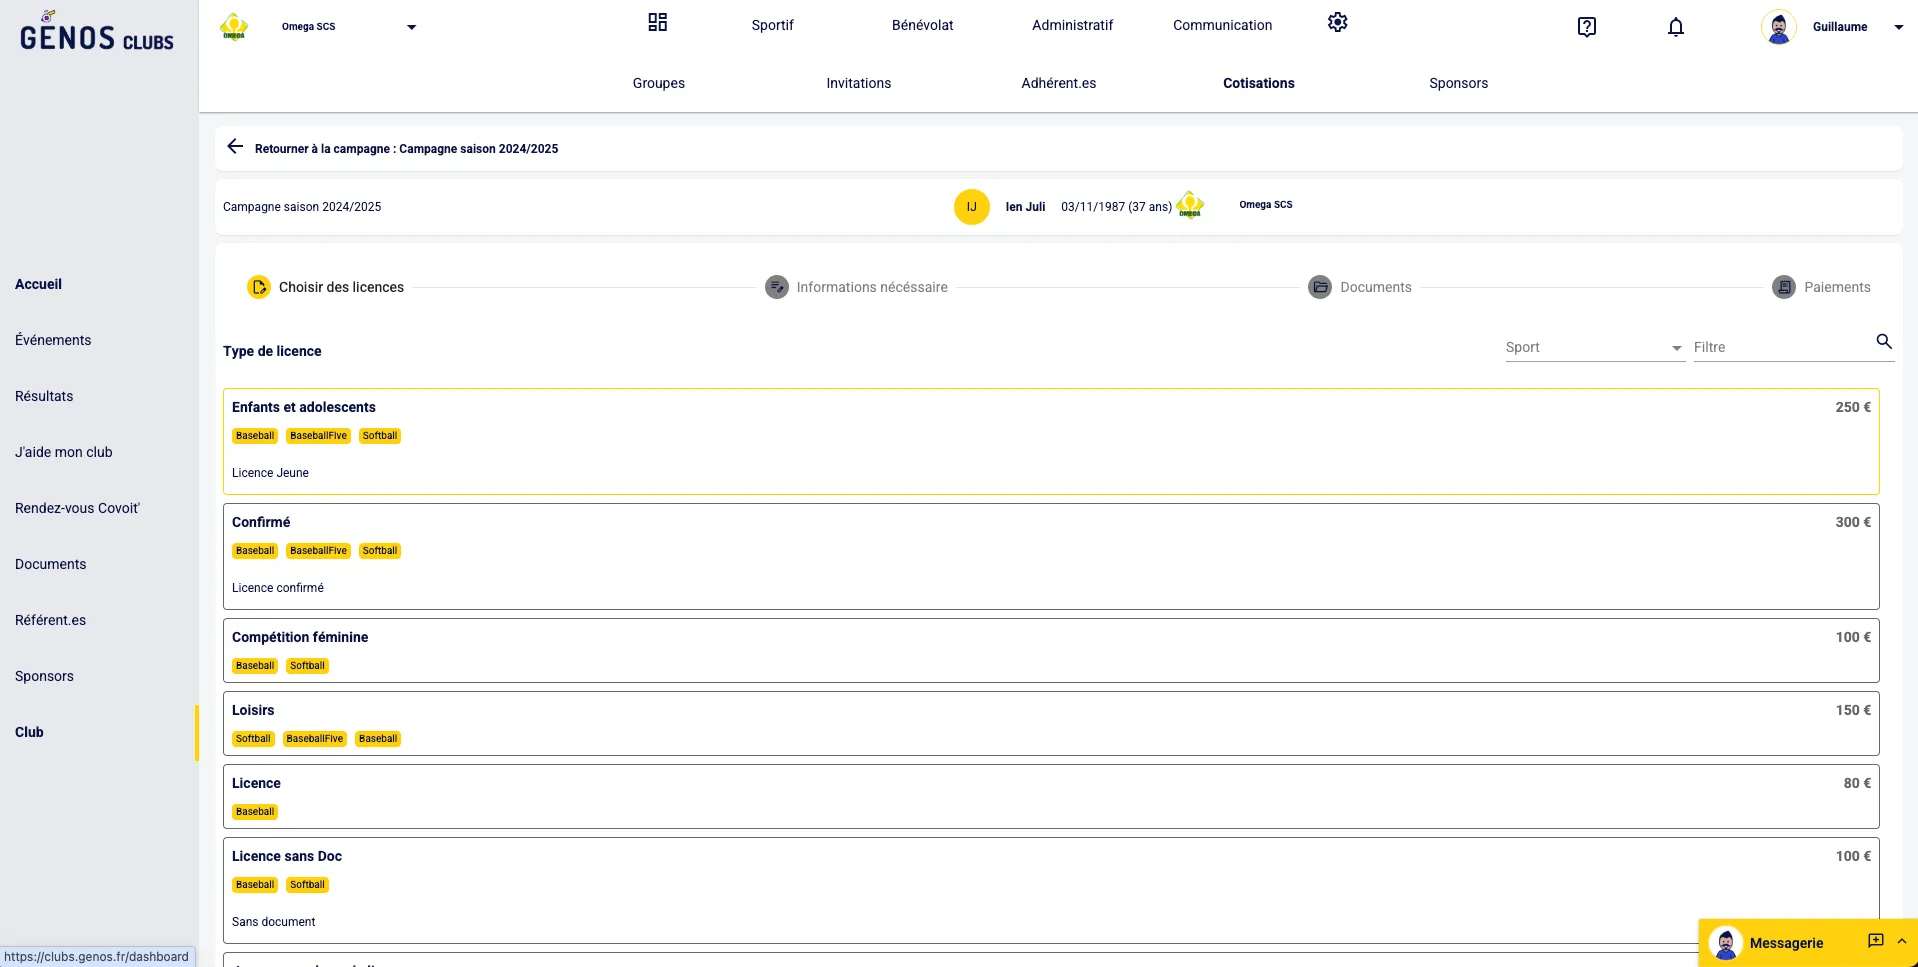Screen dimensions: 1918x967
Task: Switch to the Adhérent.es tab
Action: (1058, 83)
